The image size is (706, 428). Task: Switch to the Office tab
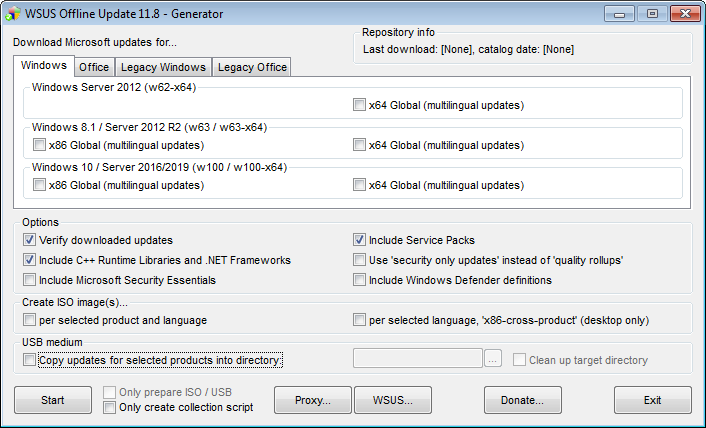(x=94, y=67)
